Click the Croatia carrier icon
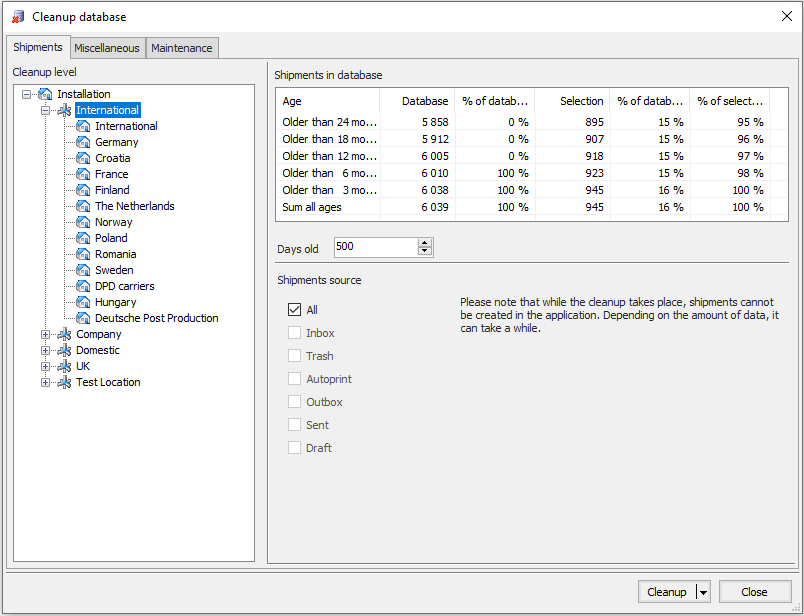This screenshot has height=616, width=804. coord(84,158)
